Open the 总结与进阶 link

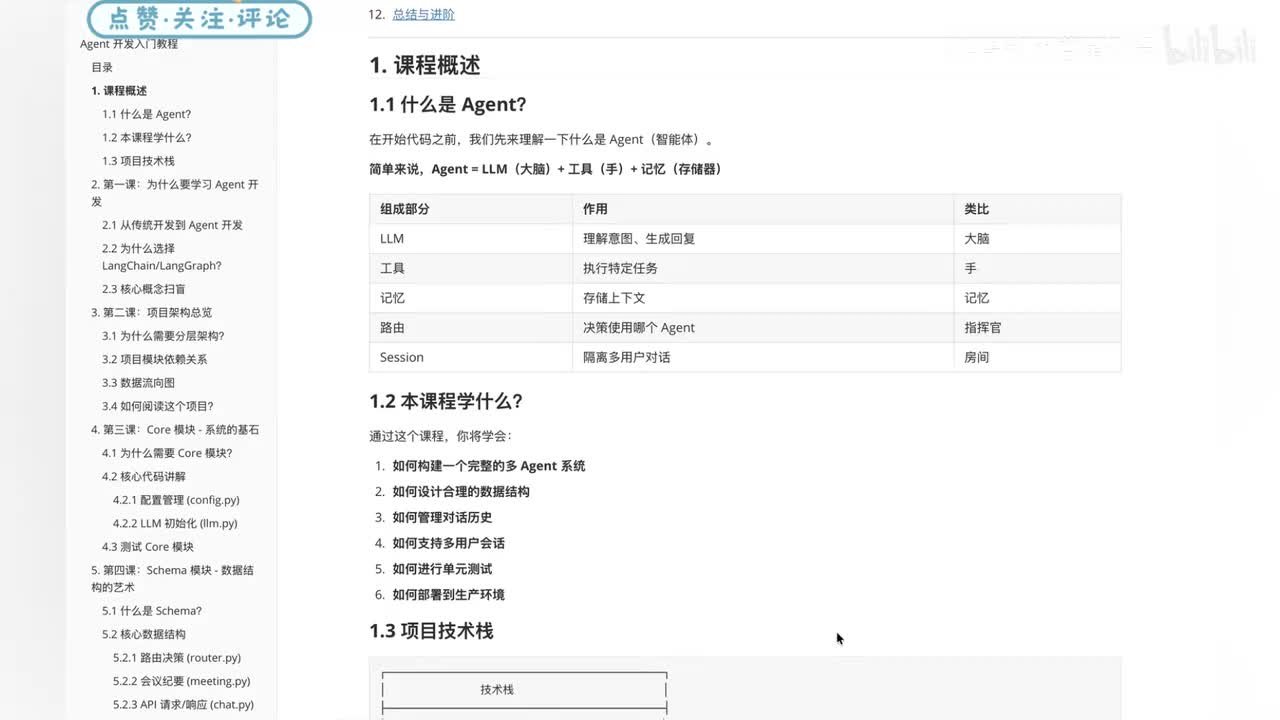click(424, 15)
